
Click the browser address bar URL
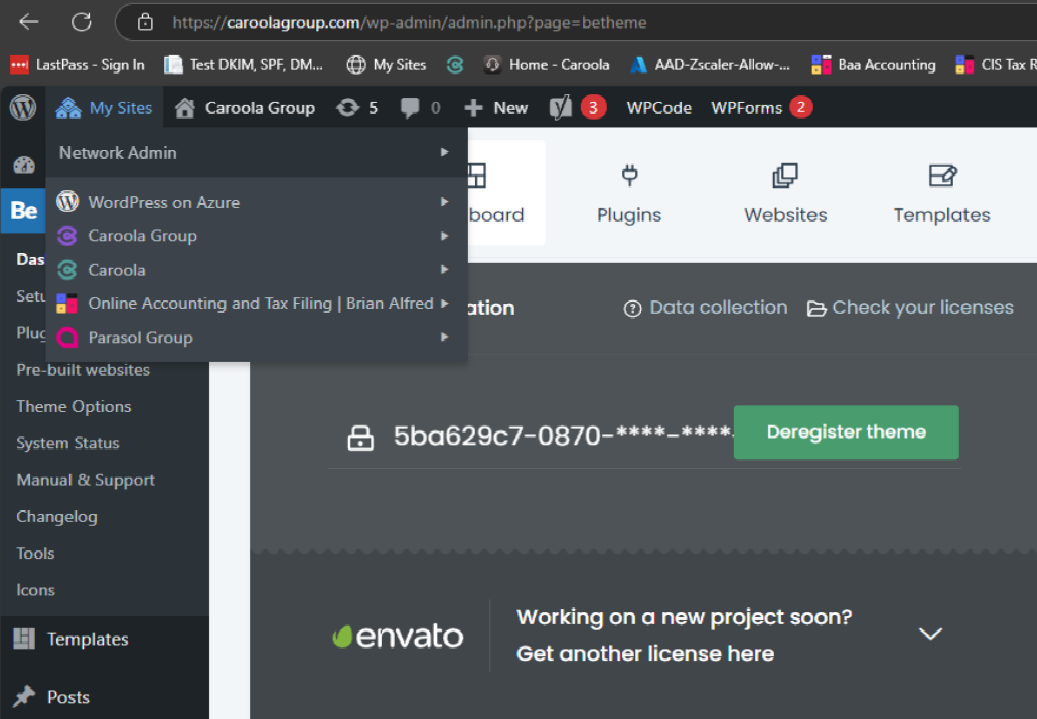[410, 21]
